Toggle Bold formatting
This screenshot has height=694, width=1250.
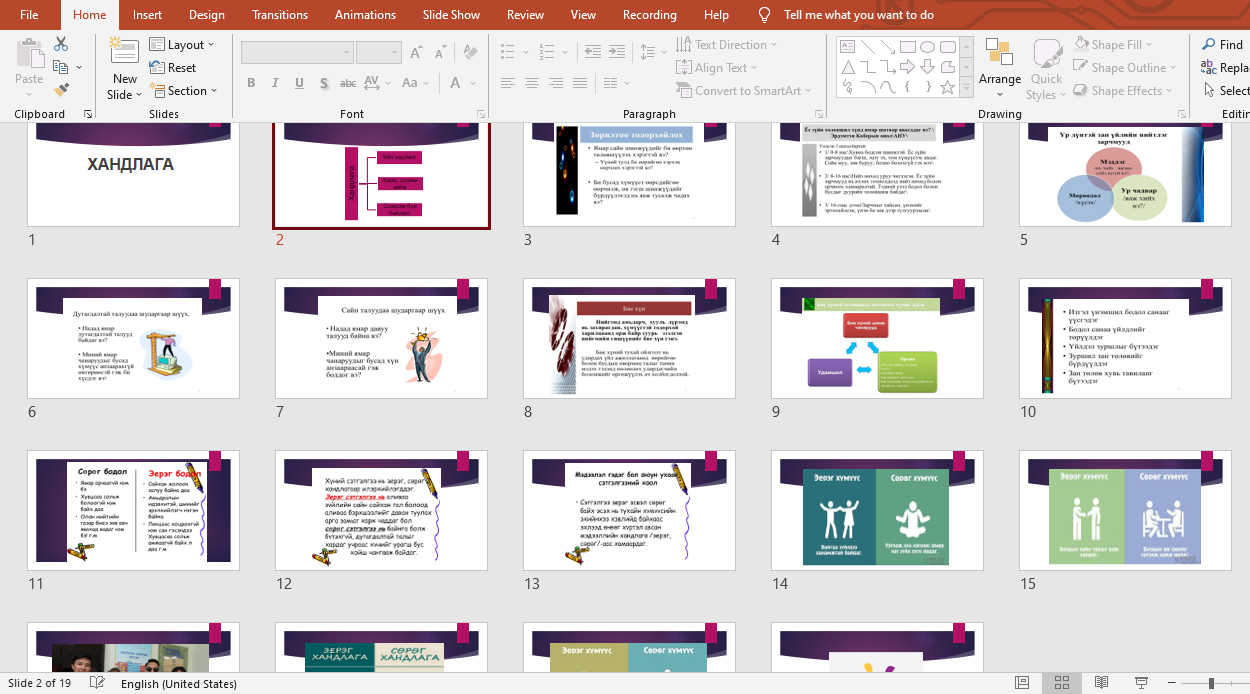251,83
